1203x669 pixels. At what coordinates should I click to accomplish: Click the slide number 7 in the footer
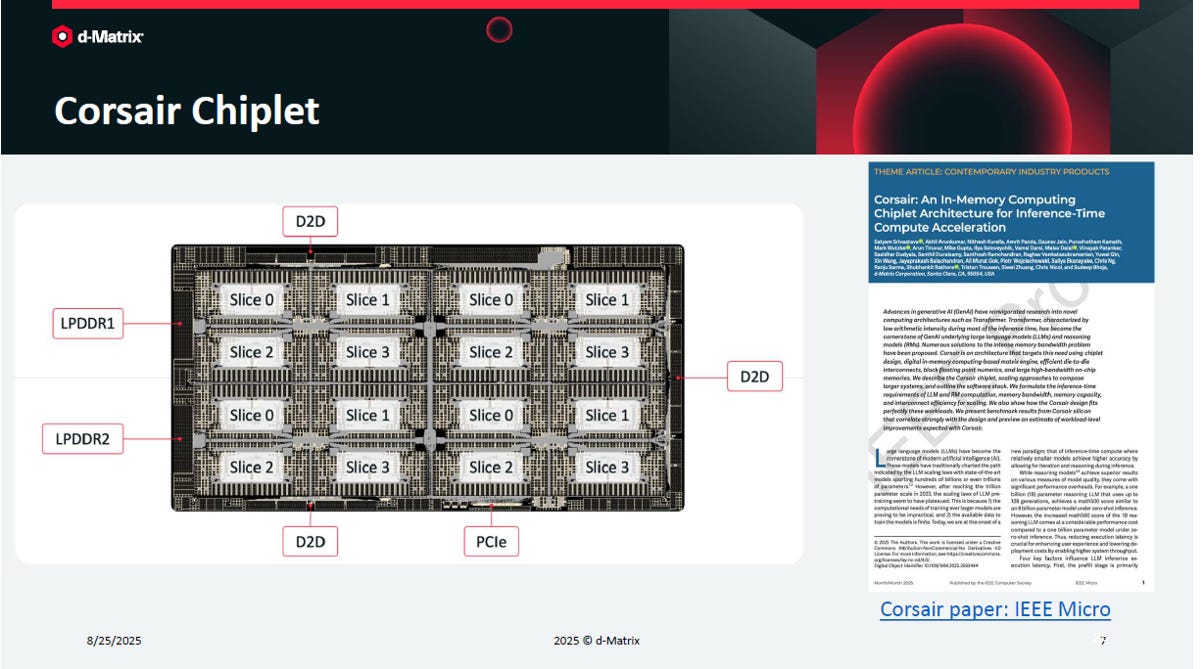pos(1103,640)
